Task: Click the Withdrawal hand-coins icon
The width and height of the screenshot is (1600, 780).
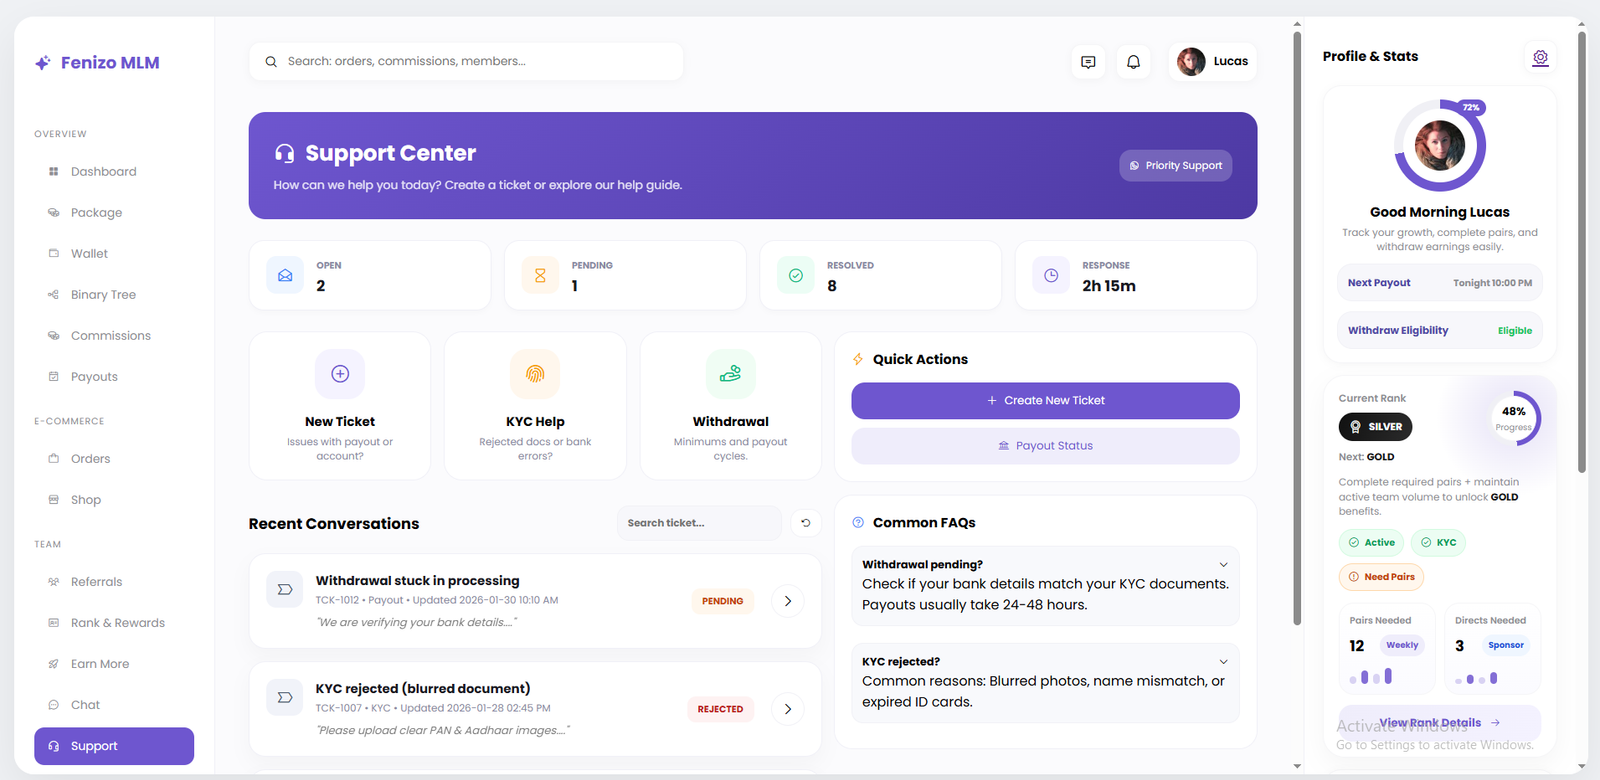Action: coord(731,374)
